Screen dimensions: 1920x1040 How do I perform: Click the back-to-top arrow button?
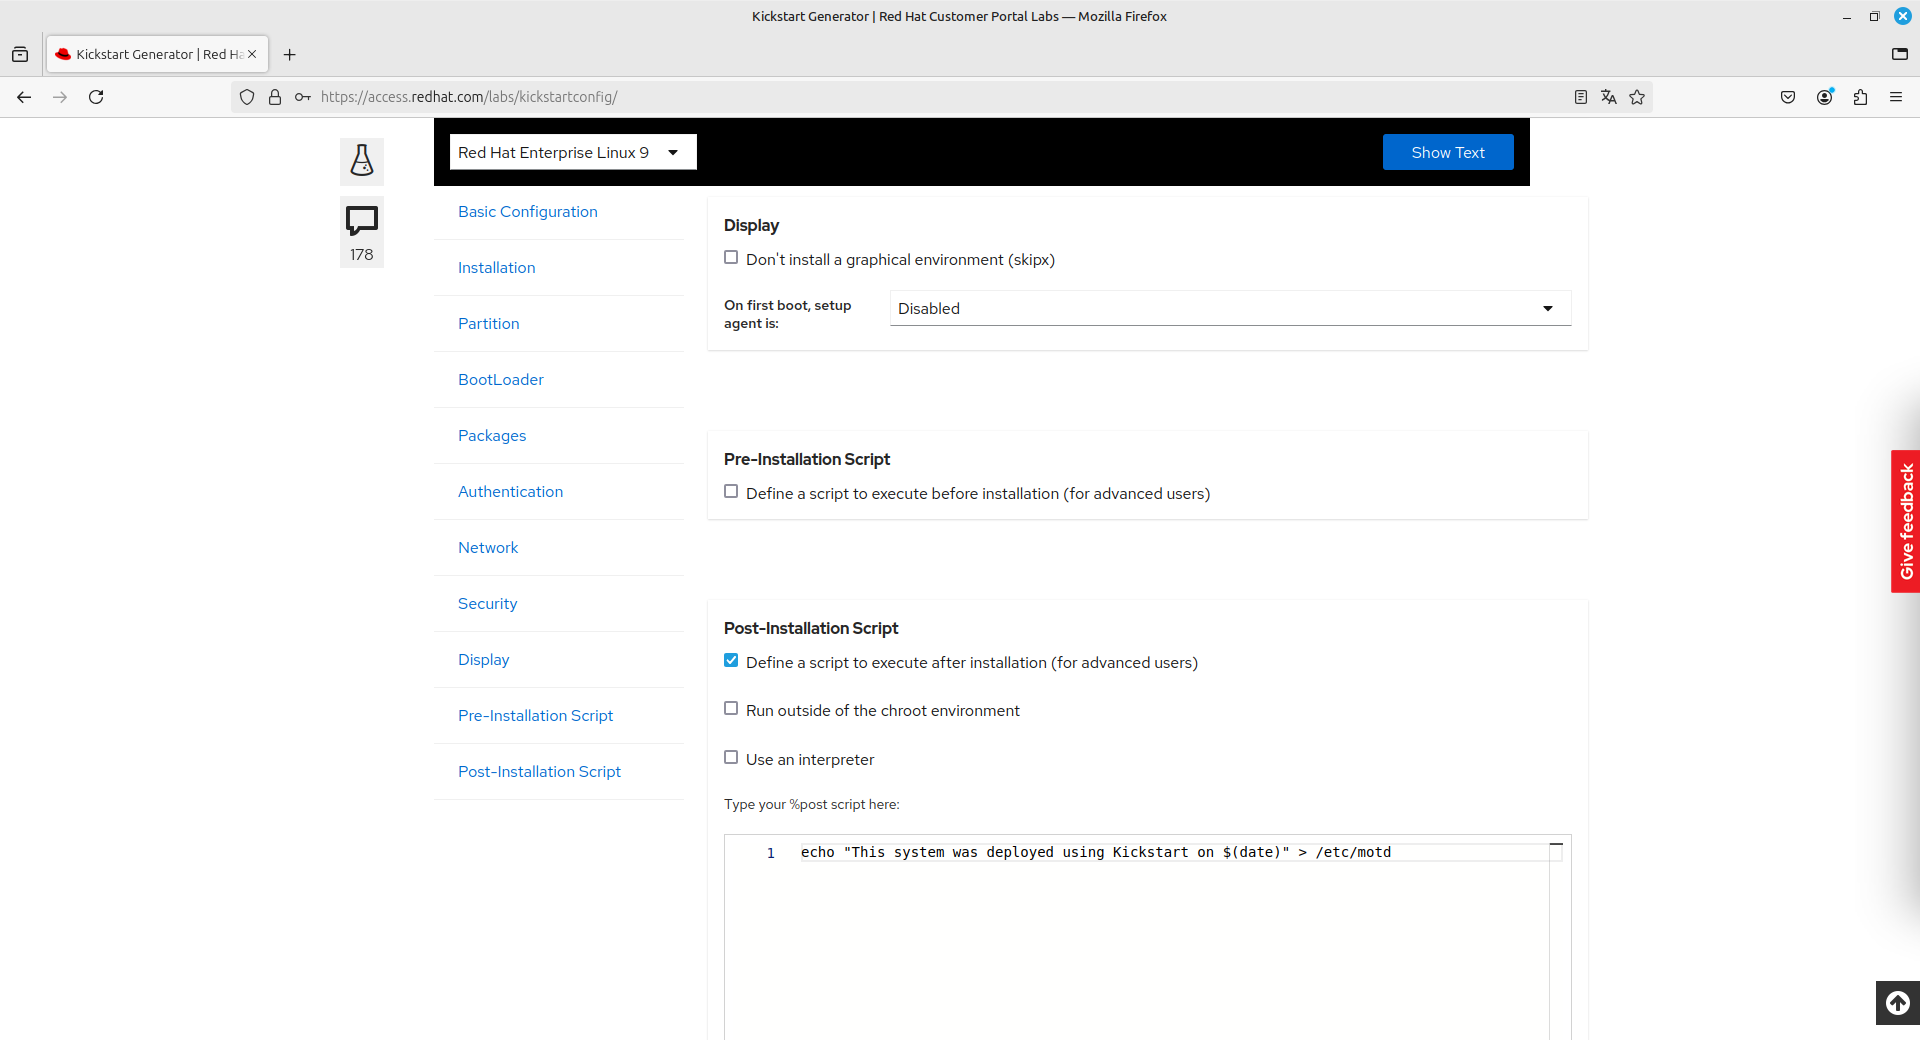[1898, 1003]
